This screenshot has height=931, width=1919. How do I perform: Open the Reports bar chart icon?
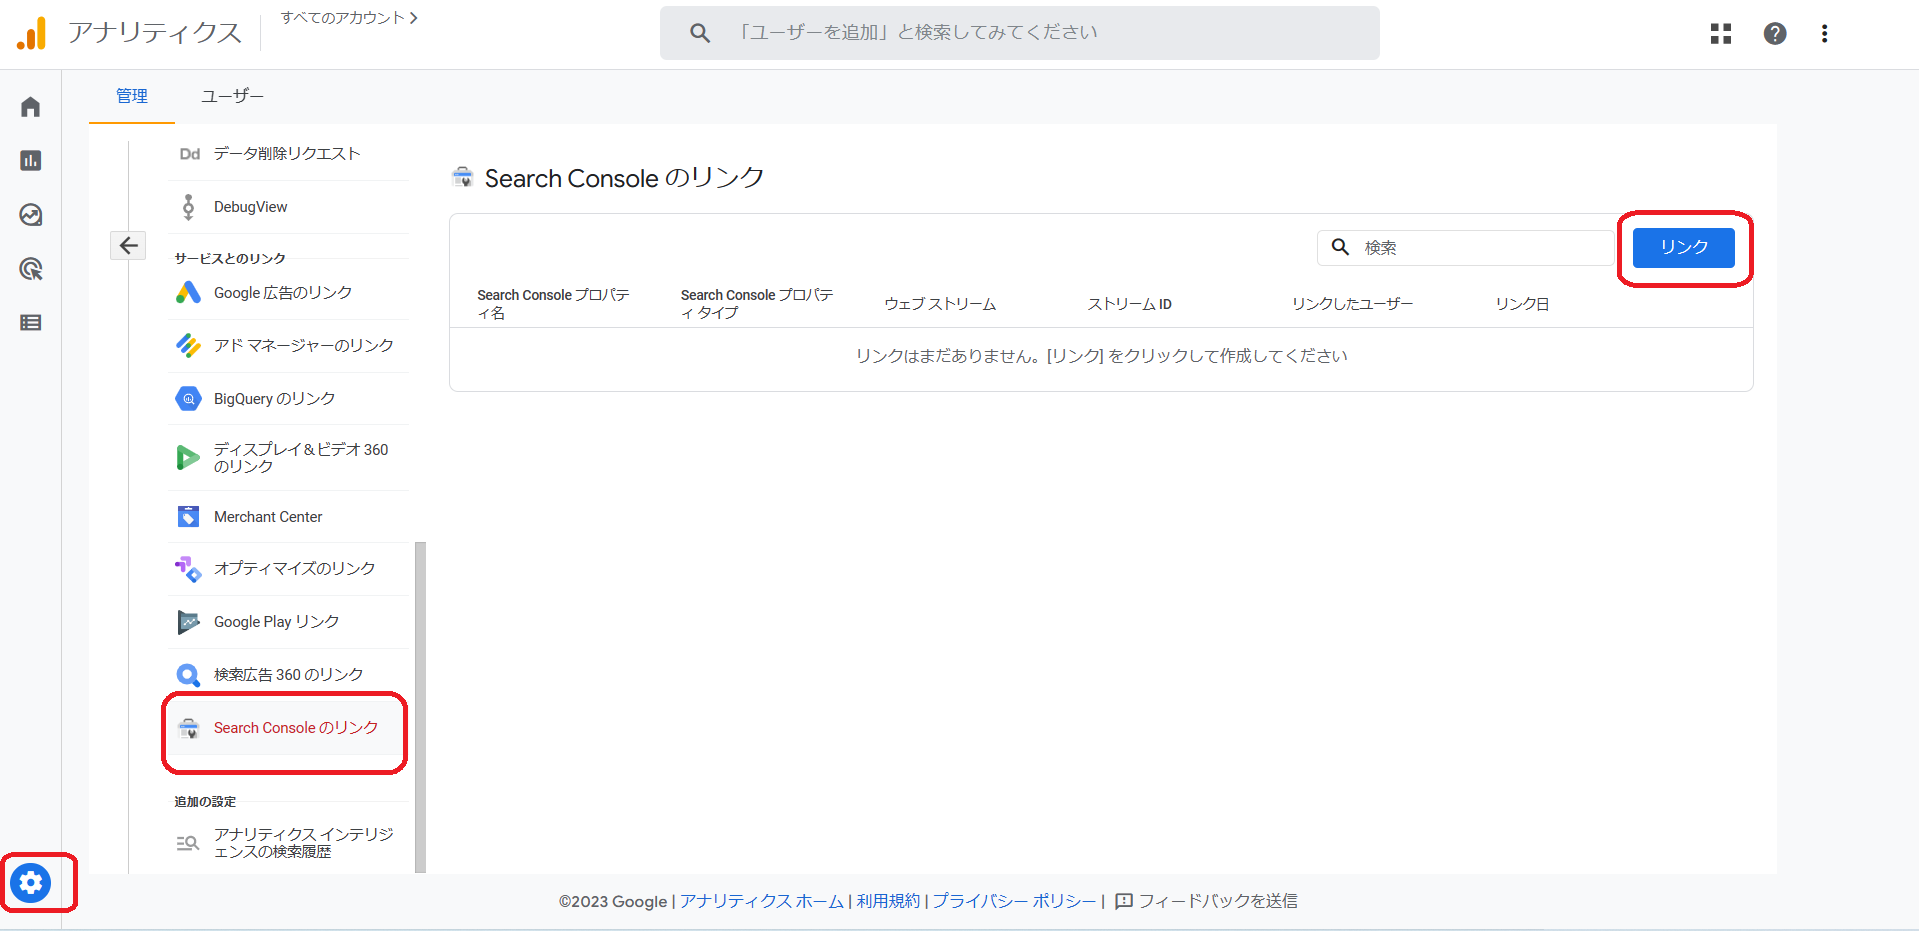31,161
